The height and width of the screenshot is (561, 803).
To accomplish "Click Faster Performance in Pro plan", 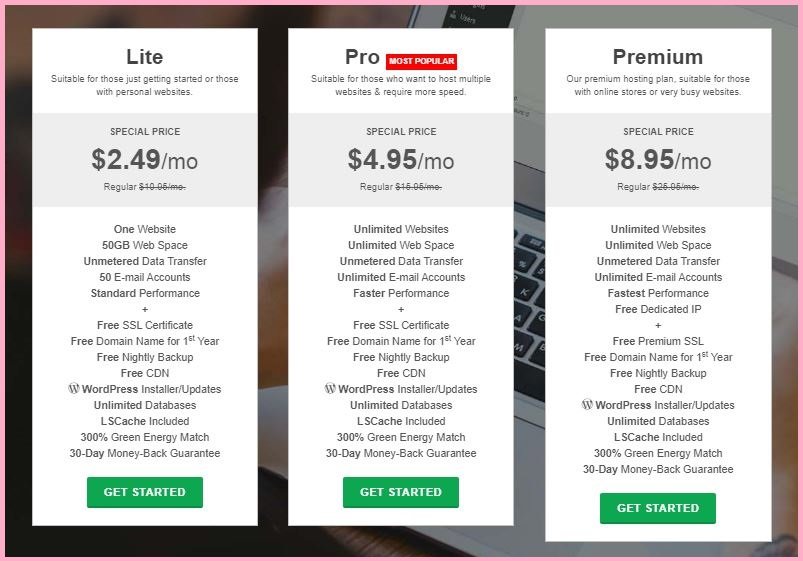I will click(x=401, y=293).
